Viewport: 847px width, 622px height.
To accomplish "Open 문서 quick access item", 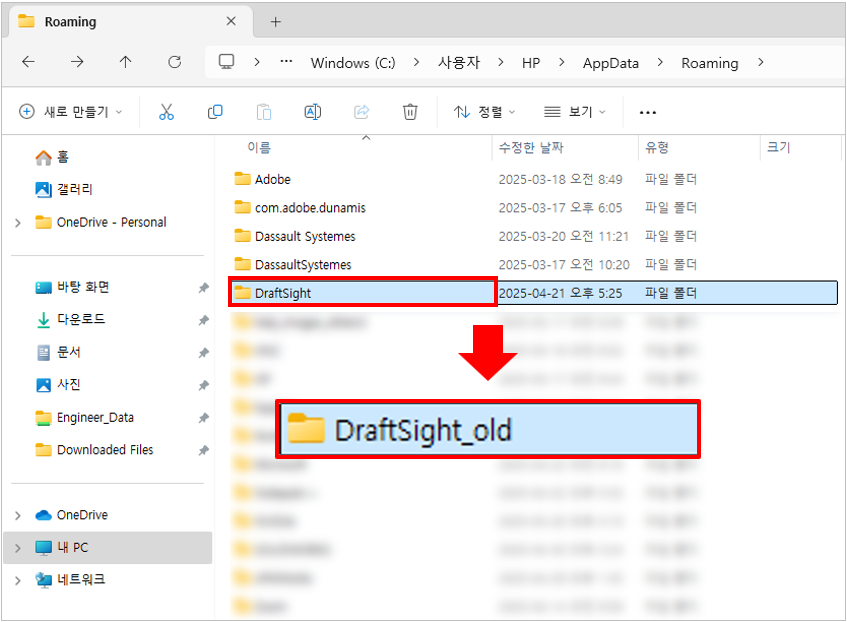I will click(58, 352).
